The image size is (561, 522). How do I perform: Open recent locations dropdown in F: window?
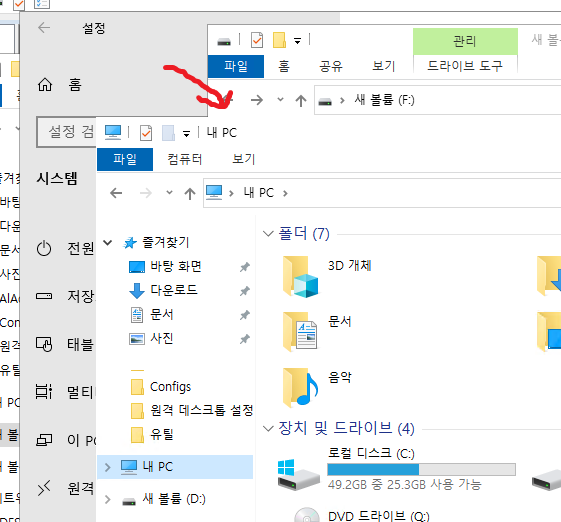click(x=280, y=99)
